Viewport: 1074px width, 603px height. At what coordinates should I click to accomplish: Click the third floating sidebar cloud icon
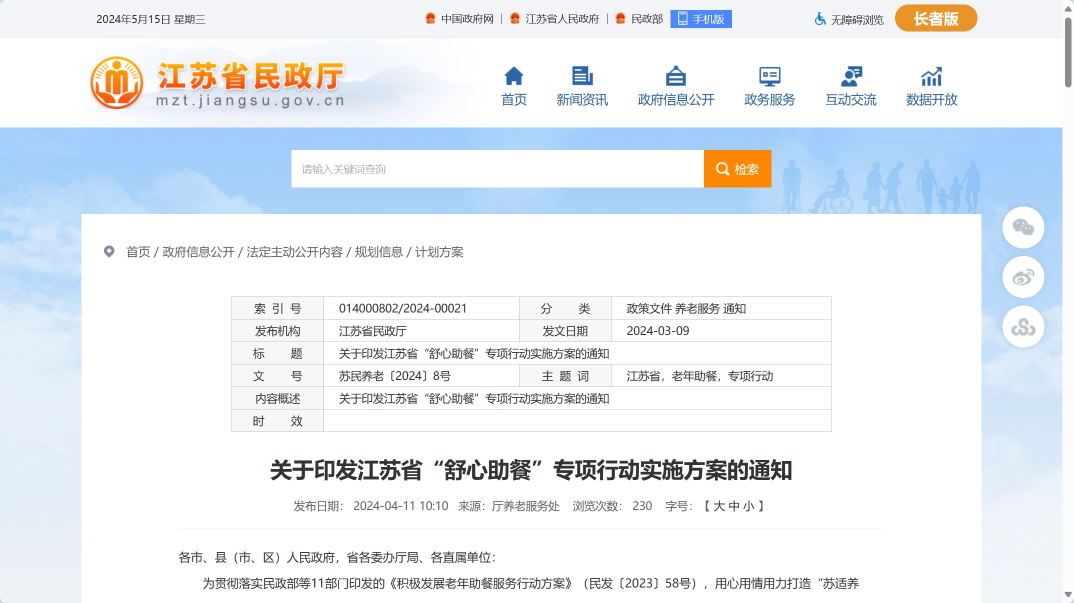click(x=1023, y=327)
